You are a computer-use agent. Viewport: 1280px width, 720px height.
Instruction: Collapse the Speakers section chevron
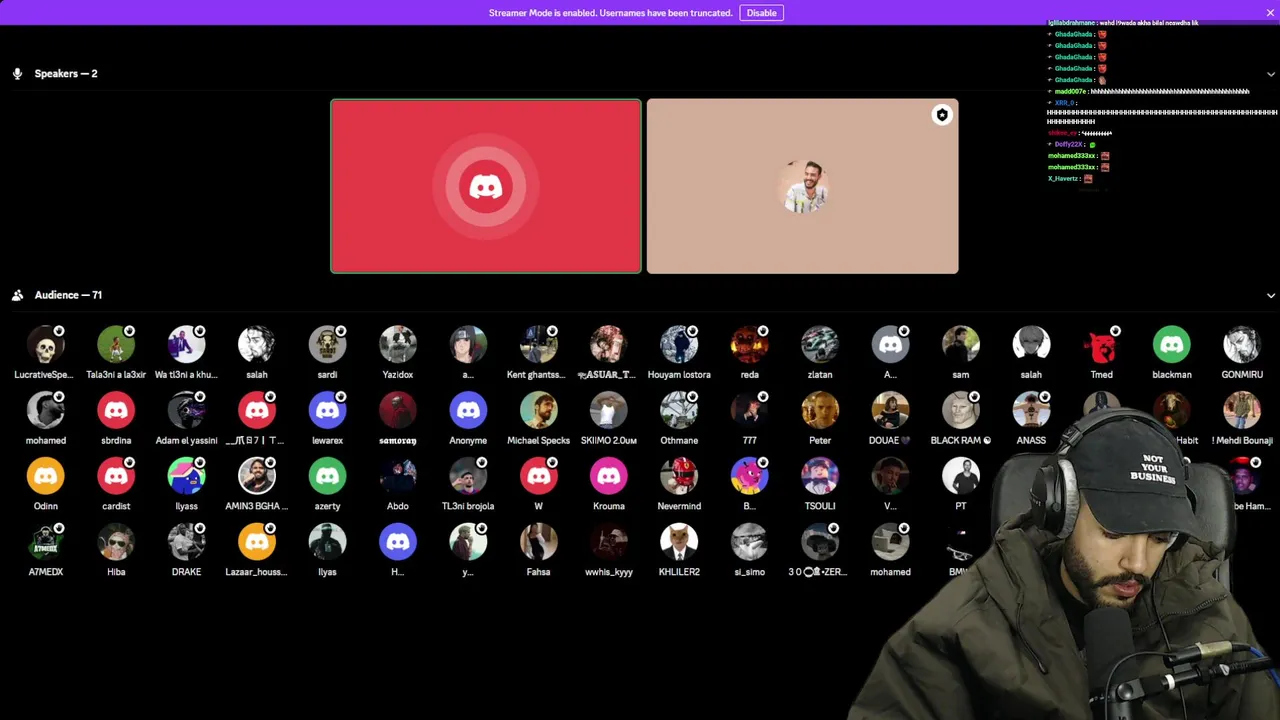[x=1271, y=74]
